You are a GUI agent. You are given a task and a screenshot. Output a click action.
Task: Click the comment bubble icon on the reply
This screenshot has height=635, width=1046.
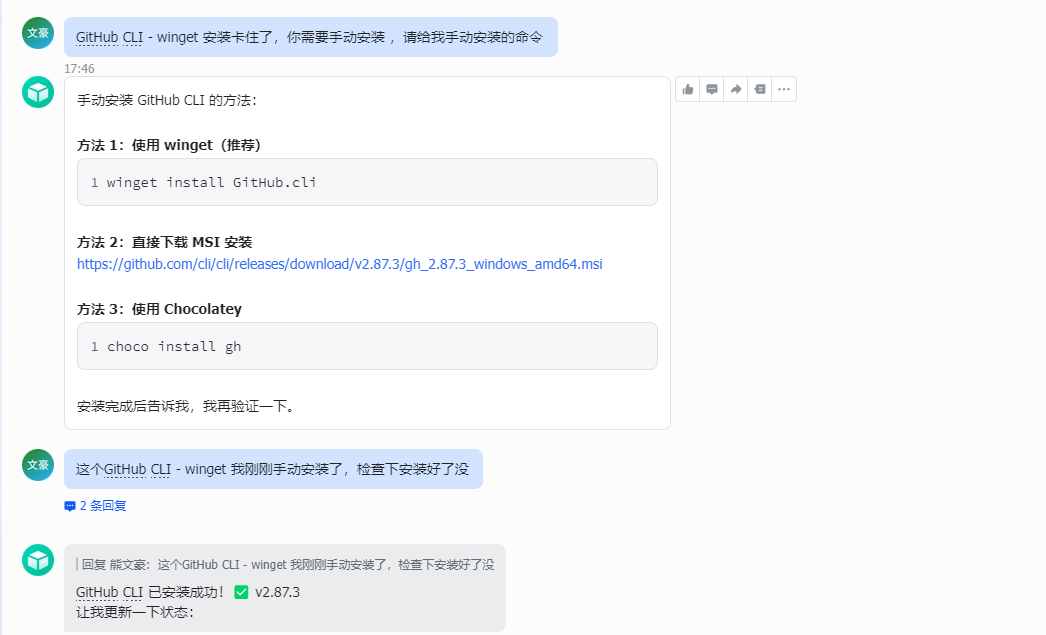click(x=712, y=89)
